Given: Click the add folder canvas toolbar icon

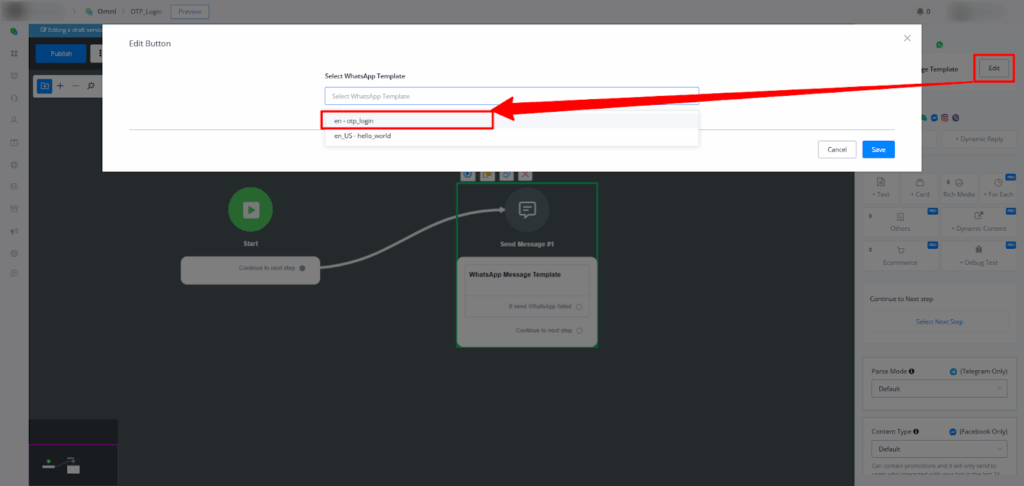Looking at the screenshot, I should point(45,86).
